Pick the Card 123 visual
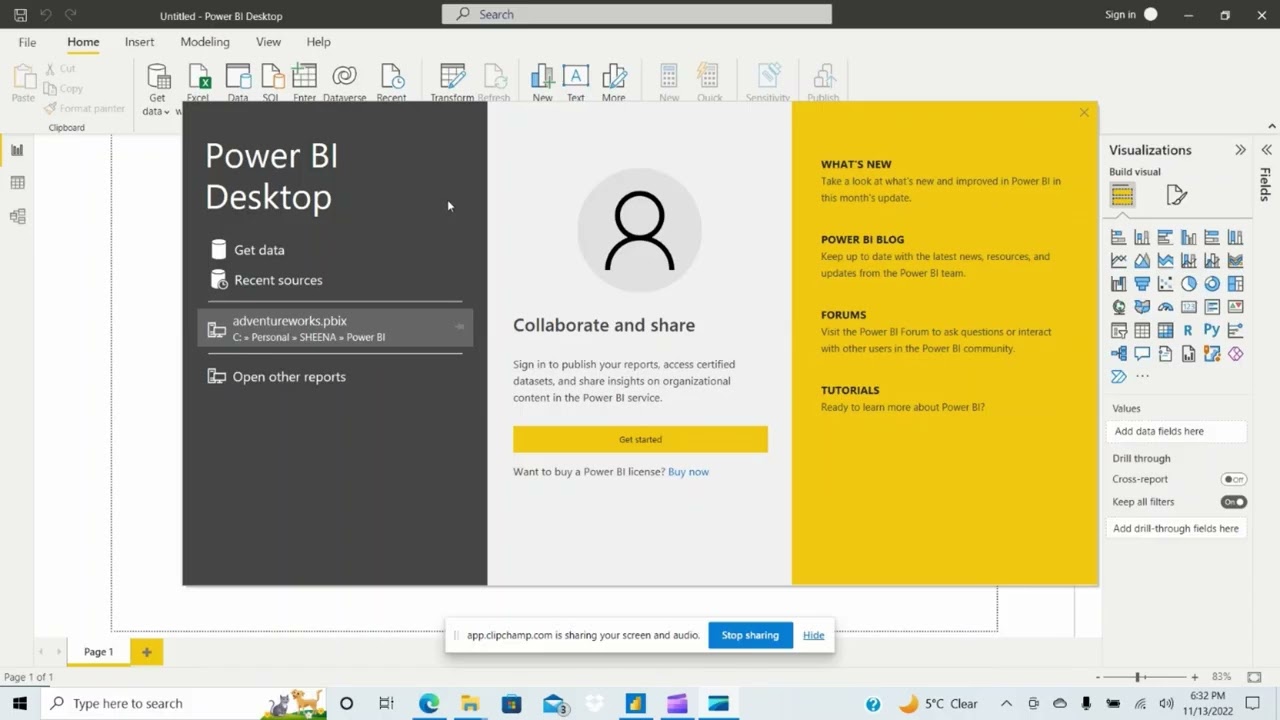 (x=1188, y=307)
